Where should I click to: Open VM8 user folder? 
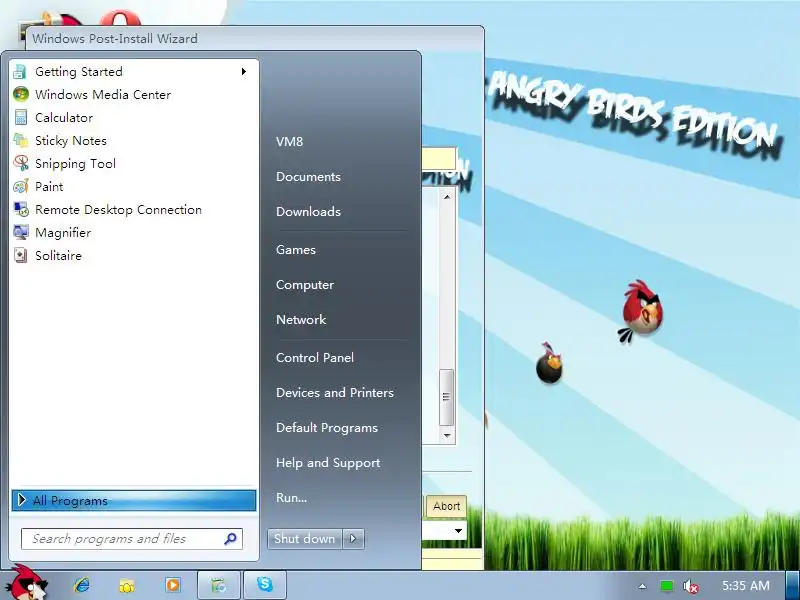click(289, 141)
